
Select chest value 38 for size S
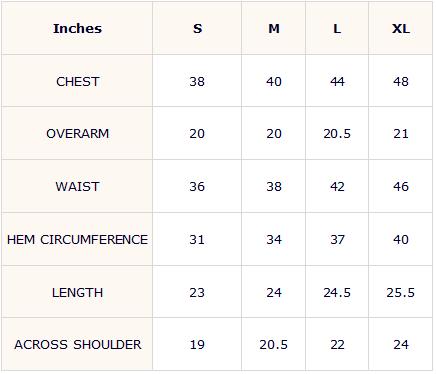pos(197,81)
